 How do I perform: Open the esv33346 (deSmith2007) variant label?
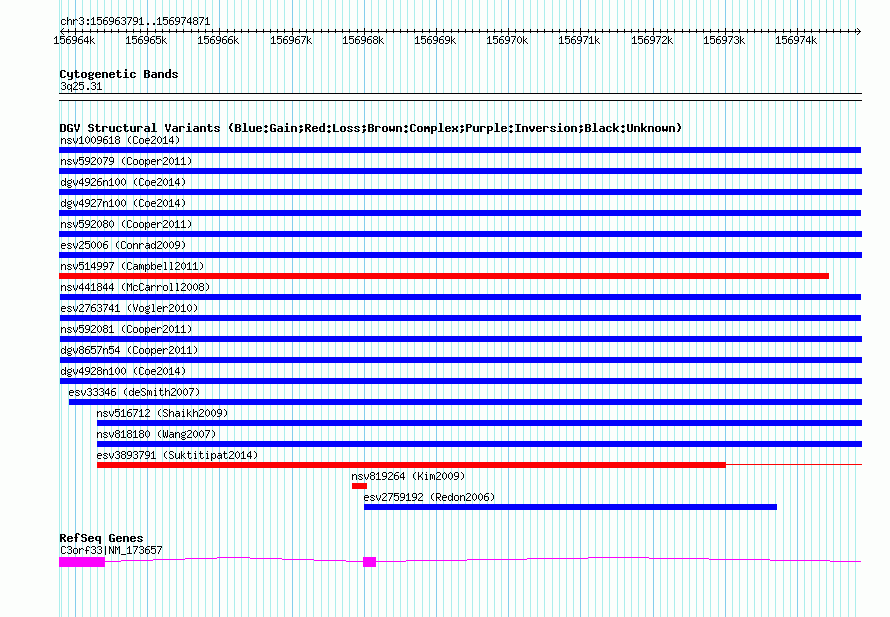(134, 392)
